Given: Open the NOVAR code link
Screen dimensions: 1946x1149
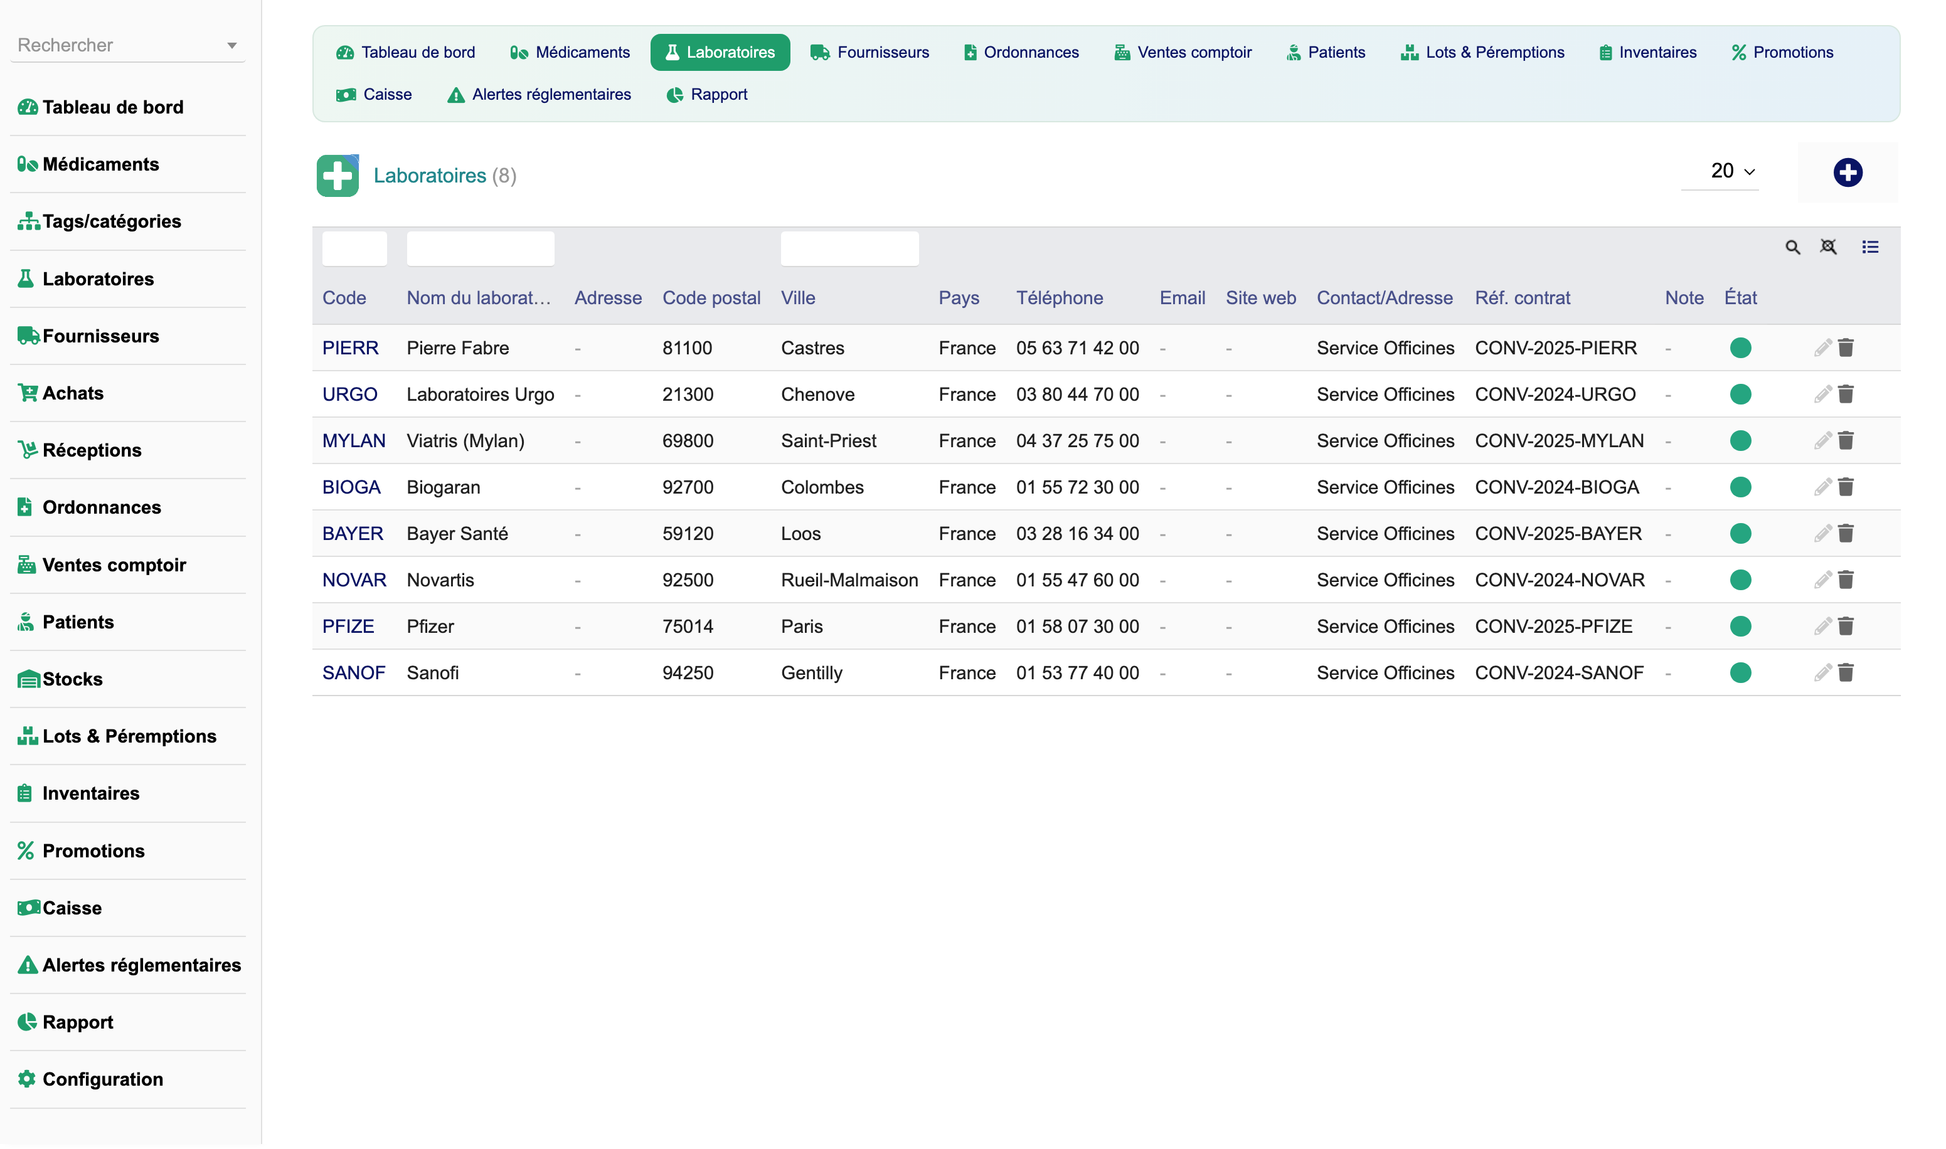Looking at the screenshot, I should (x=354, y=580).
